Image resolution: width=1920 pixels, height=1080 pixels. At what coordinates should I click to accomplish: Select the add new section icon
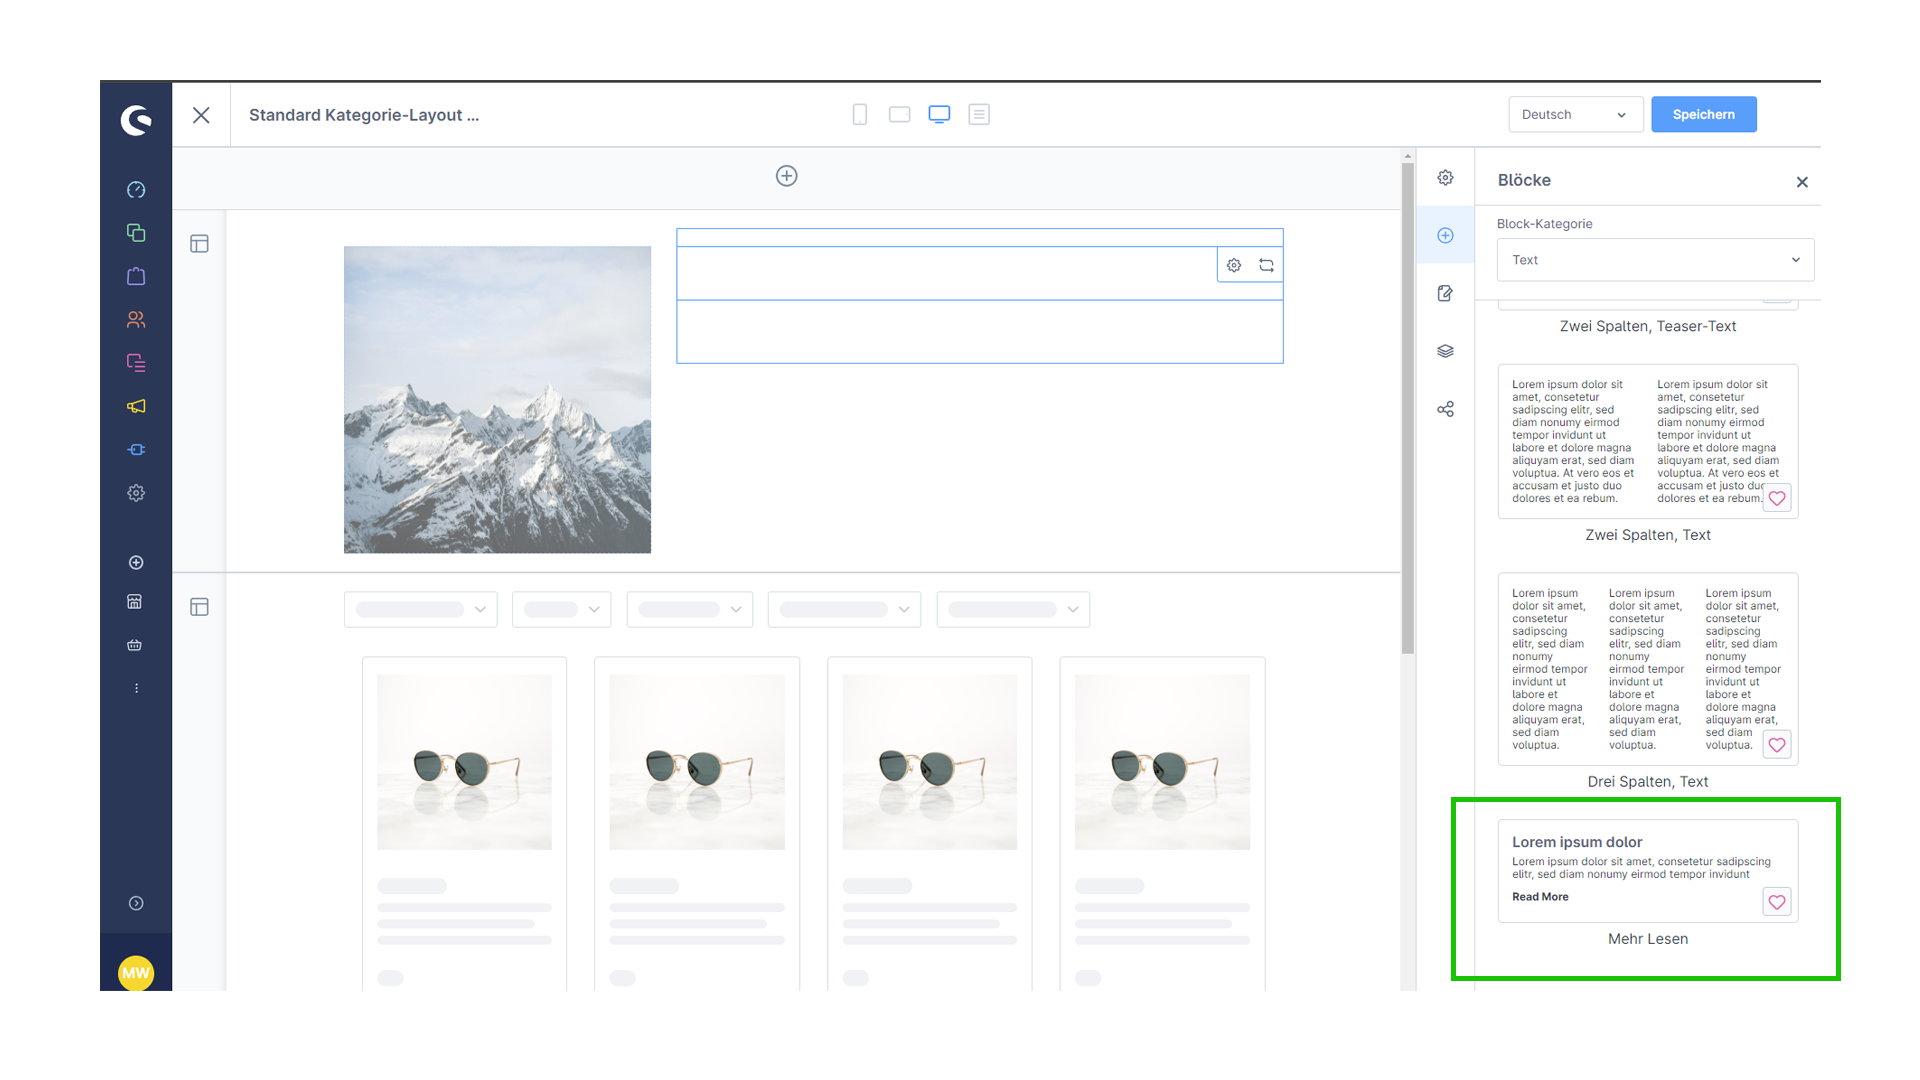(786, 175)
